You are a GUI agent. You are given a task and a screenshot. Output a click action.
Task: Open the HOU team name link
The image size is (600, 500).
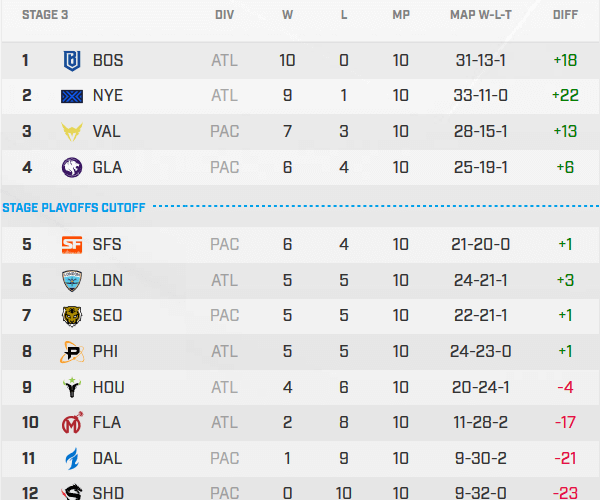[x=108, y=387]
